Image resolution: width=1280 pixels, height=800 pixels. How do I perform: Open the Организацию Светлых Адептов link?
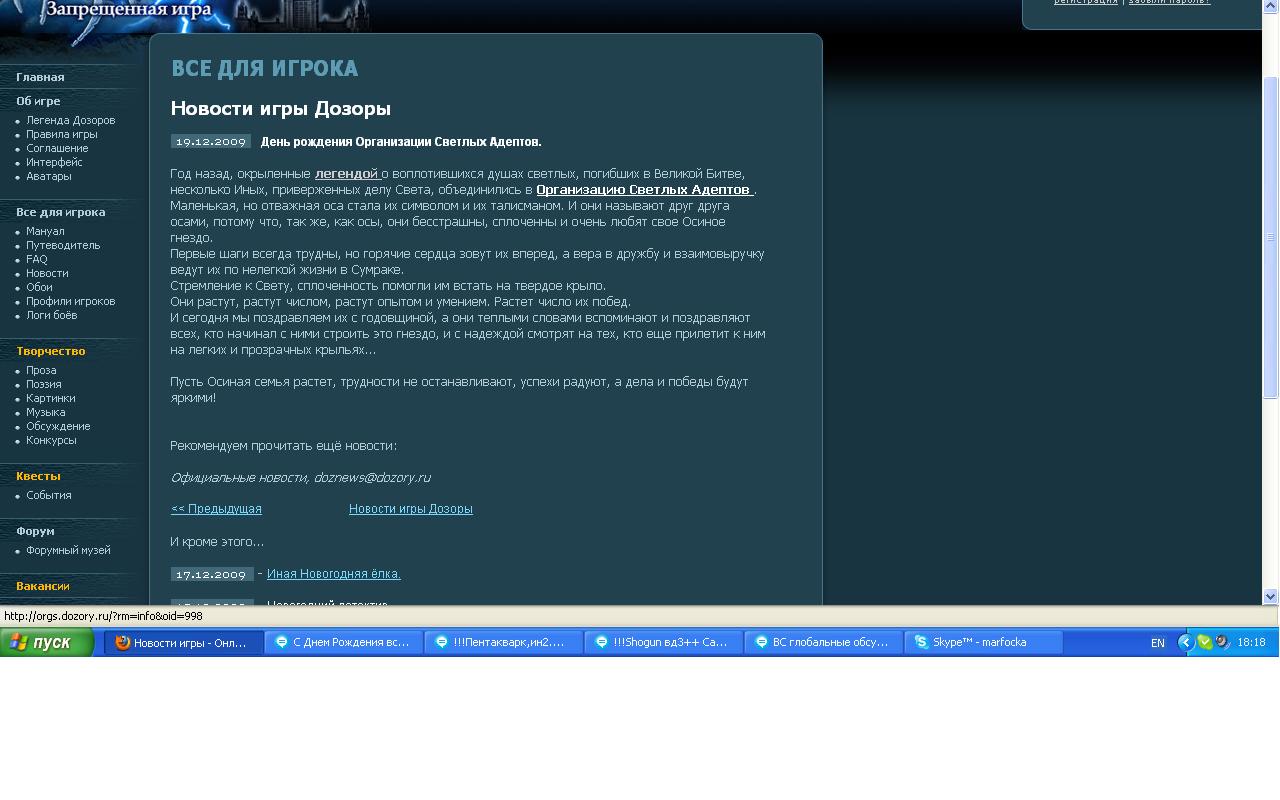tap(645, 190)
